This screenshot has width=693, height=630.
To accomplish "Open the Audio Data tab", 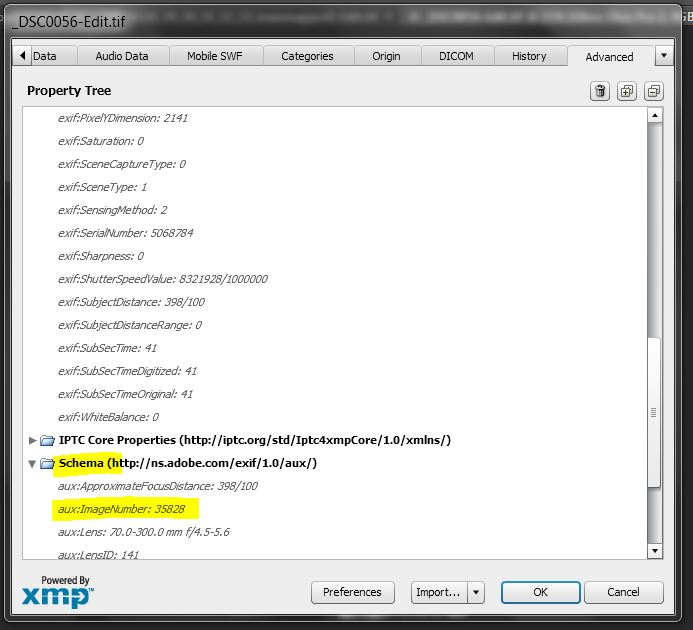I will (122, 56).
